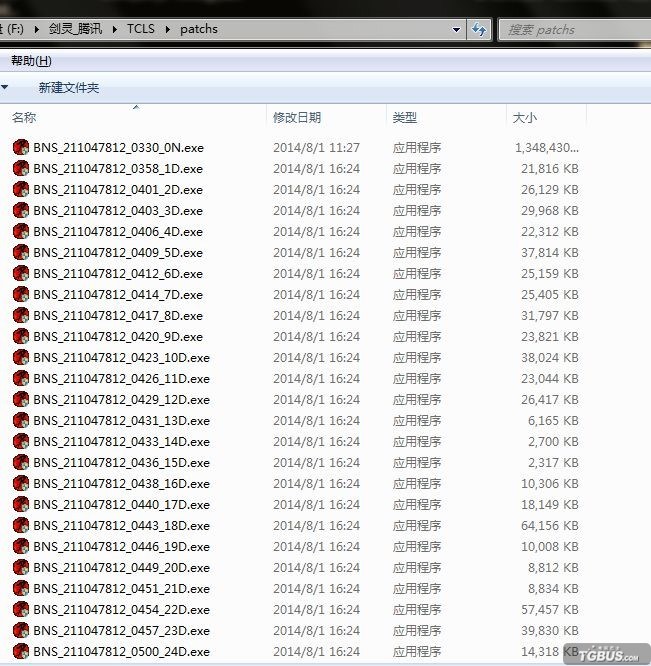Go to TCLS folder in breadcrumb
The image size is (651, 666).
(x=141, y=28)
